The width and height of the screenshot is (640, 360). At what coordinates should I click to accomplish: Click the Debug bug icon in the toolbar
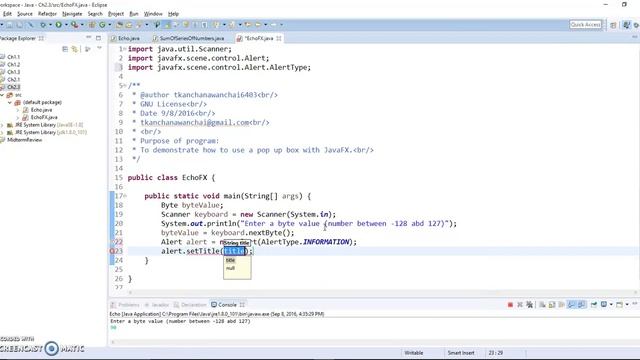coord(43,25)
